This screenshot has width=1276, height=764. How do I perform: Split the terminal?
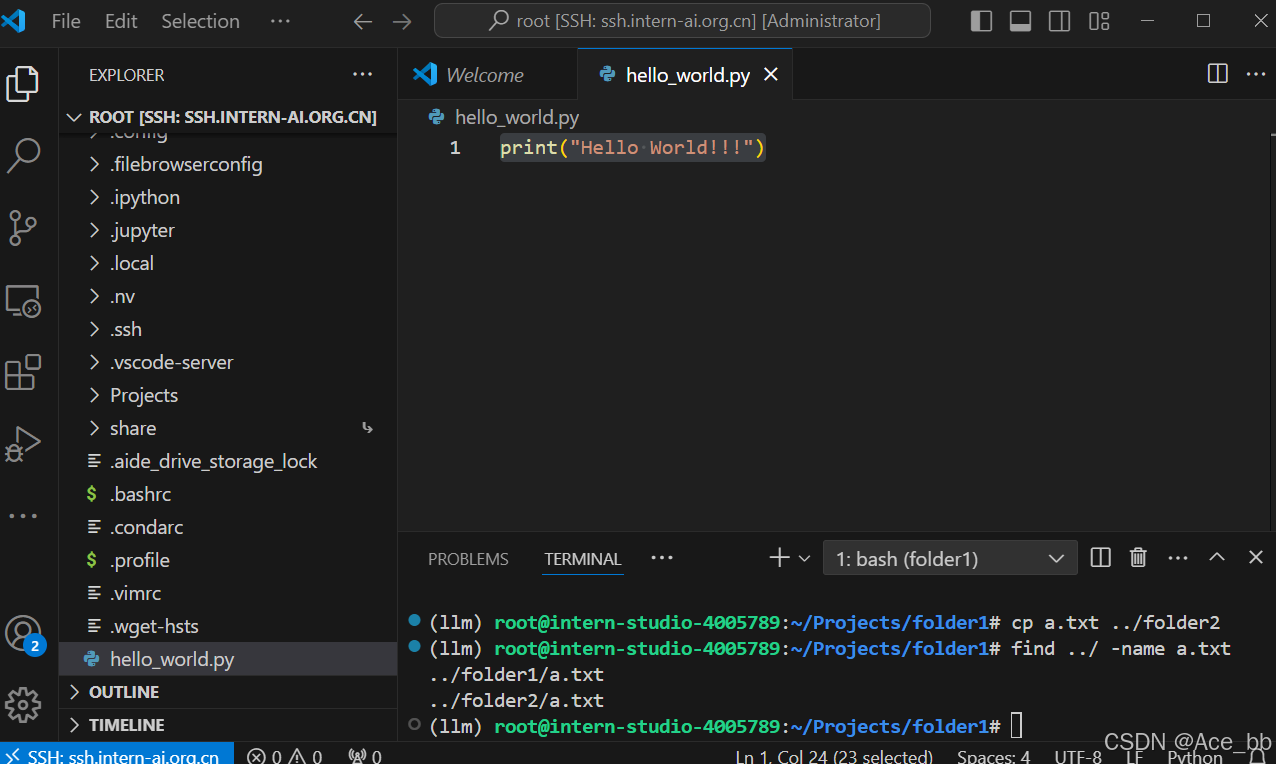click(x=1101, y=558)
